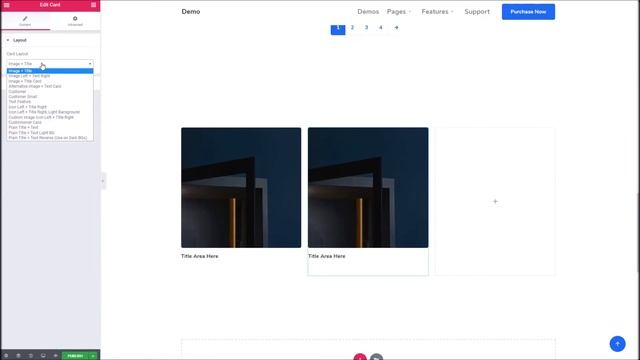Expand the Pages menu
The width and height of the screenshot is (640, 360).
[399, 12]
